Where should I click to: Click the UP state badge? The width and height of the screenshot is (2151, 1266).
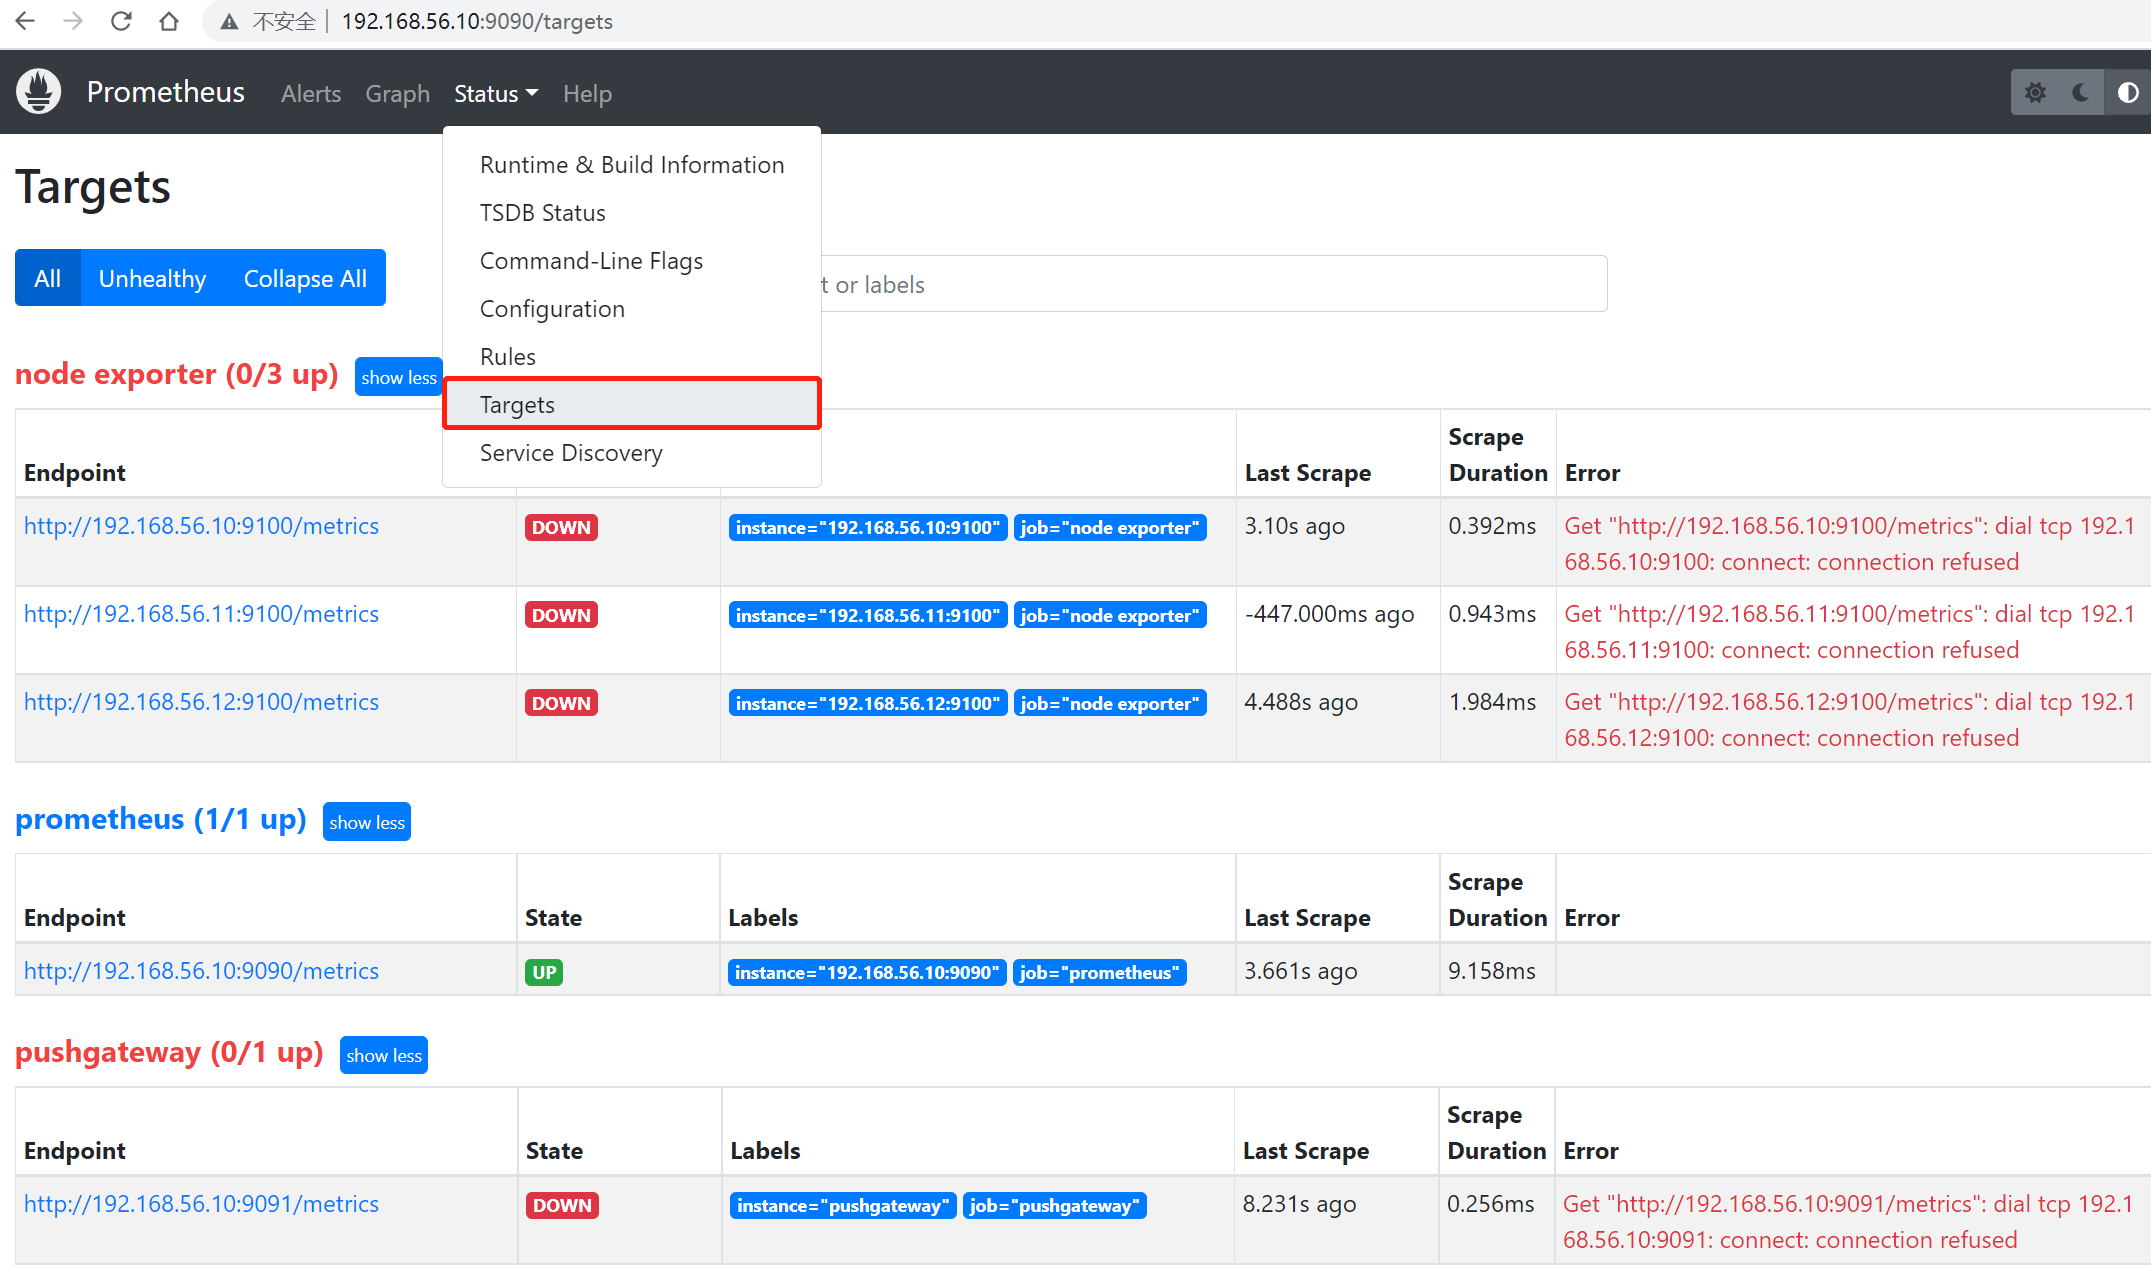click(x=544, y=972)
